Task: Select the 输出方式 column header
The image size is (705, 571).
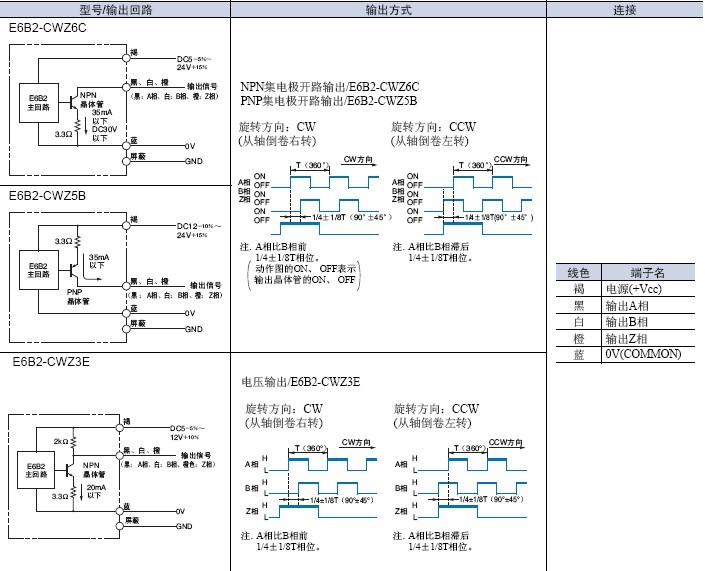Action: click(388, 9)
